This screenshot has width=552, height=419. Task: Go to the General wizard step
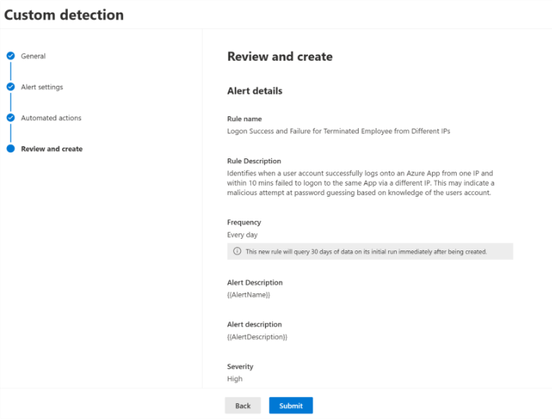[x=33, y=56]
